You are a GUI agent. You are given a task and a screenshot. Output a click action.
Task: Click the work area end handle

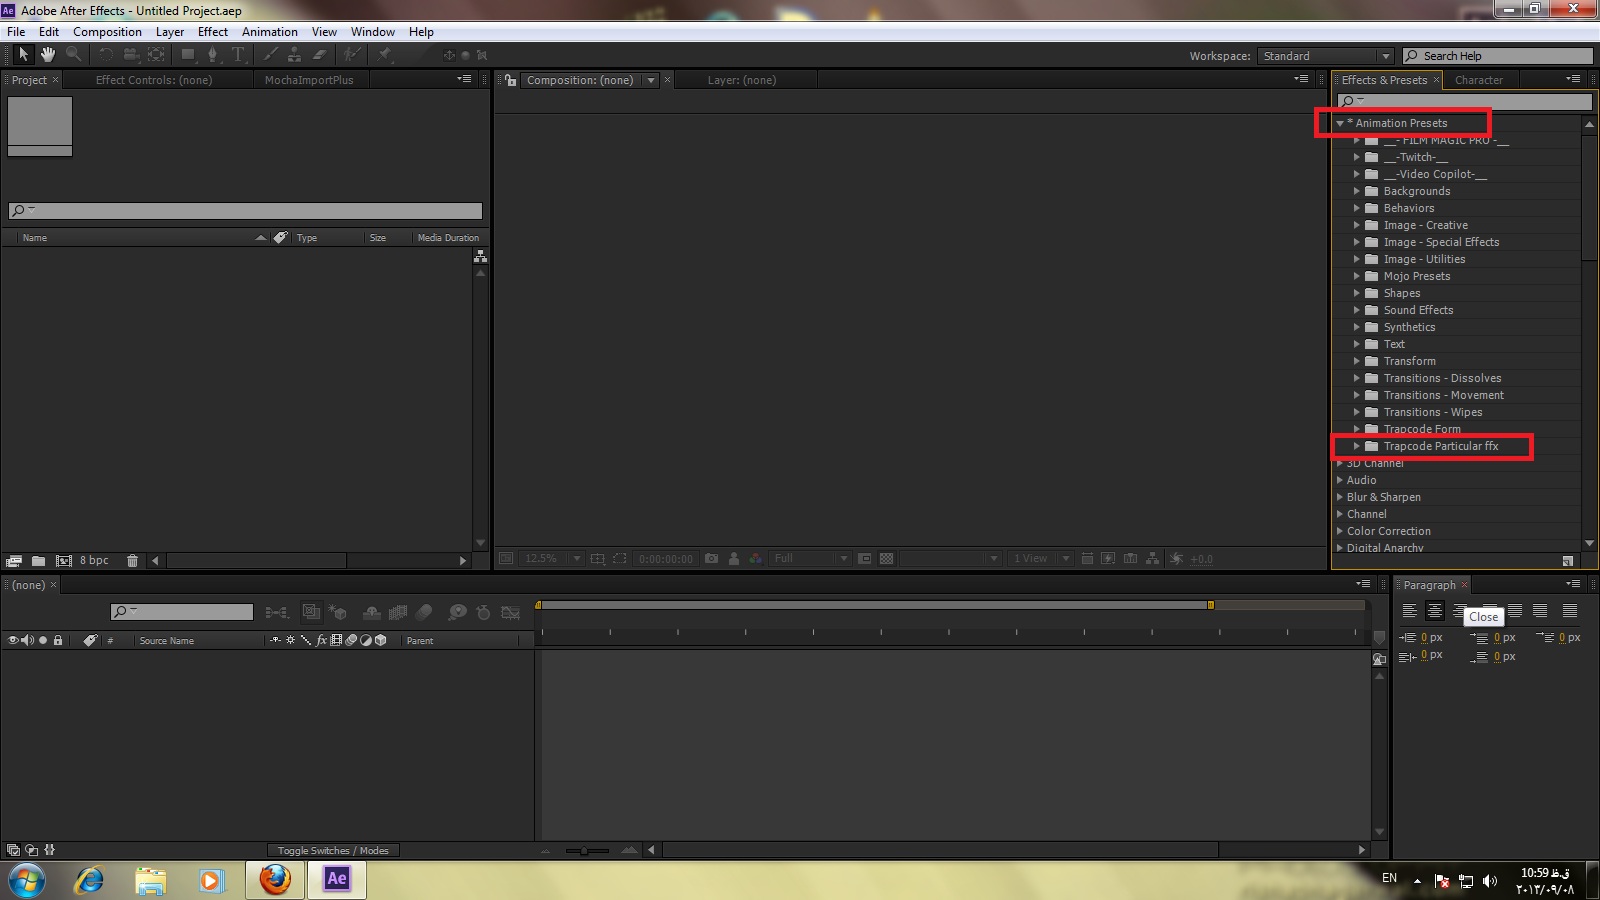[1210, 605]
